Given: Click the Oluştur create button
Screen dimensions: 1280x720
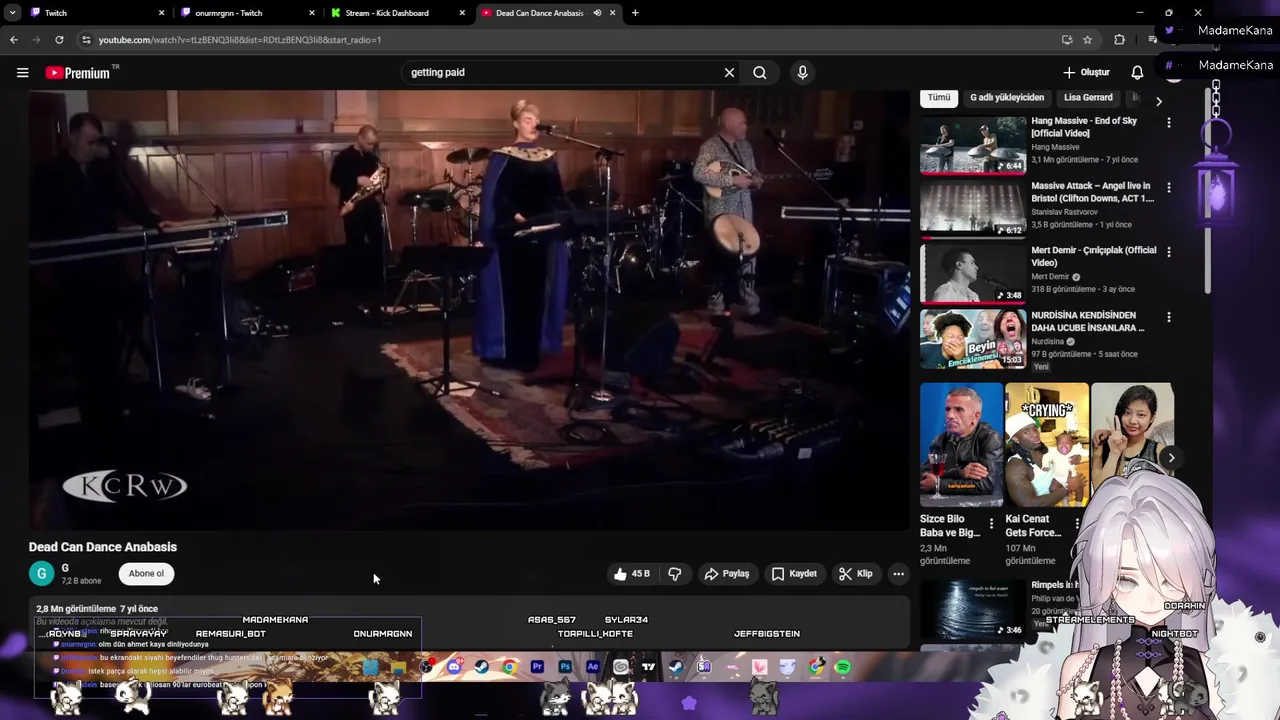Looking at the screenshot, I should click(1086, 72).
